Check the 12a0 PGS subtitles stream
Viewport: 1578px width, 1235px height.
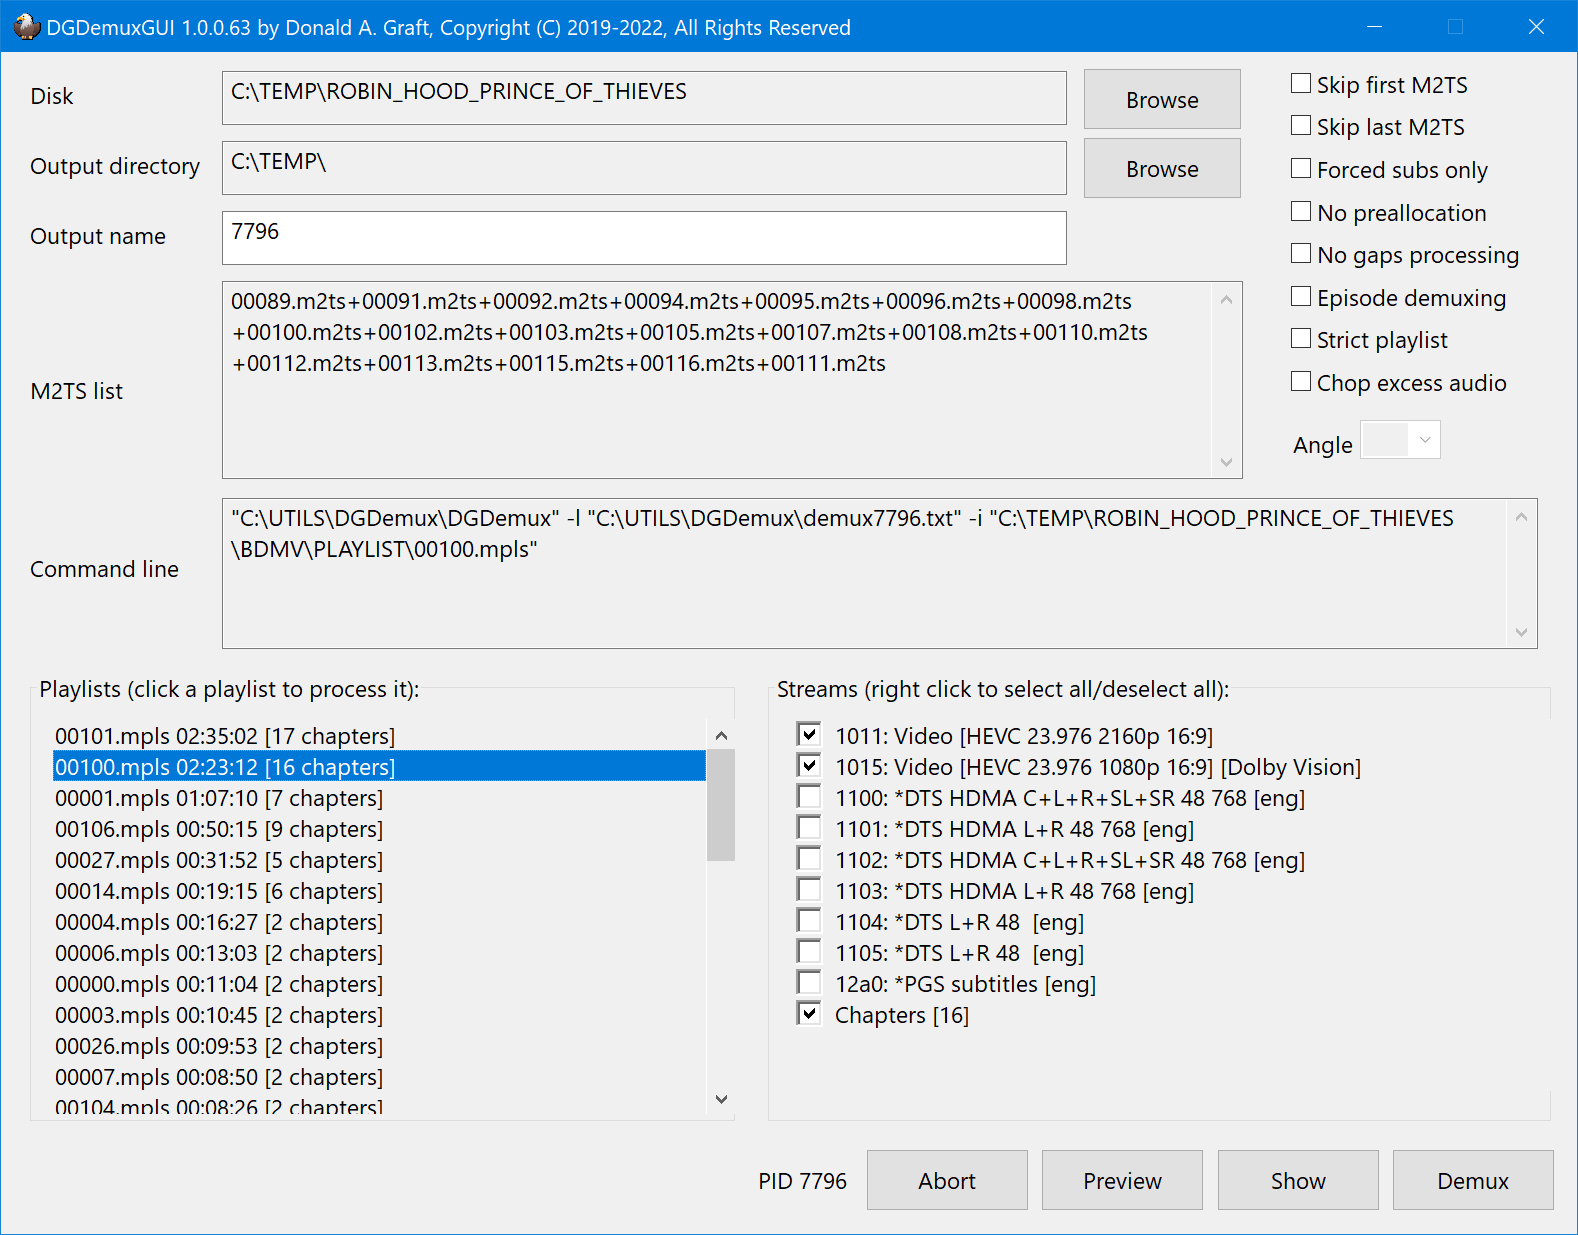(x=809, y=983)
